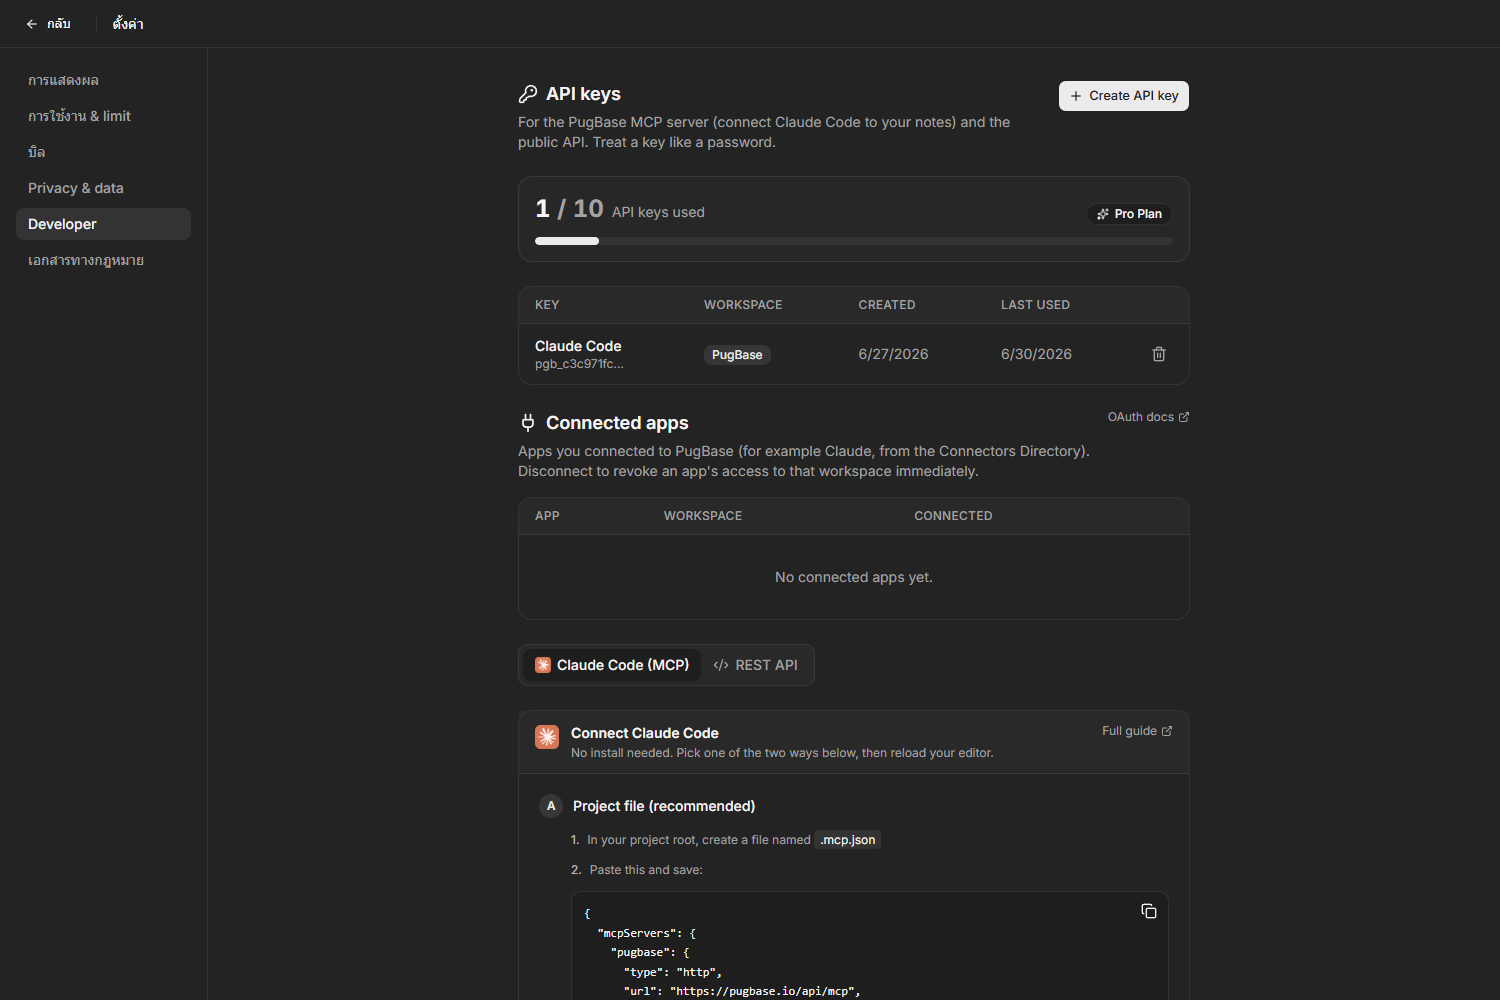Click the PugBase workspace tag
This screenshot has height=1000, width=1500.
click(737, 355)
